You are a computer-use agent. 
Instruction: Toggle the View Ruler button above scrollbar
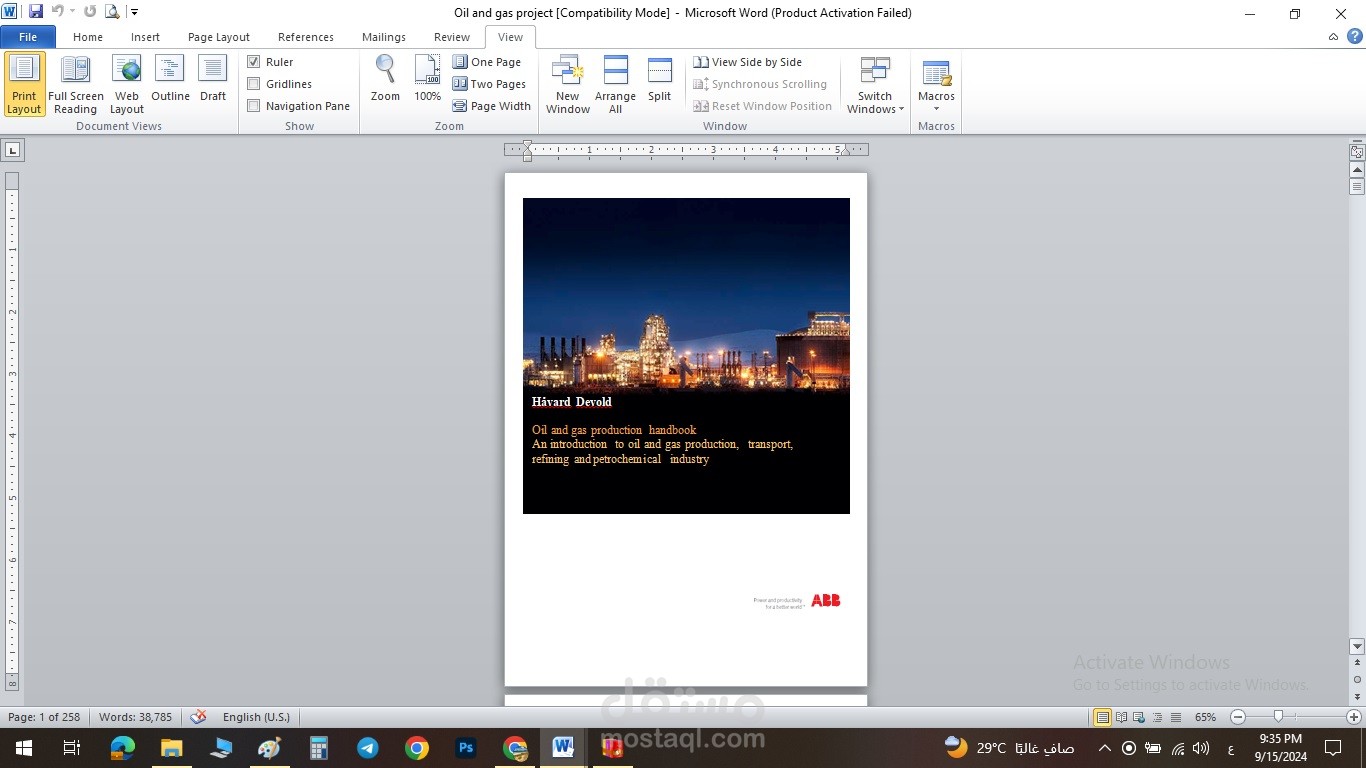[1357, 153]
